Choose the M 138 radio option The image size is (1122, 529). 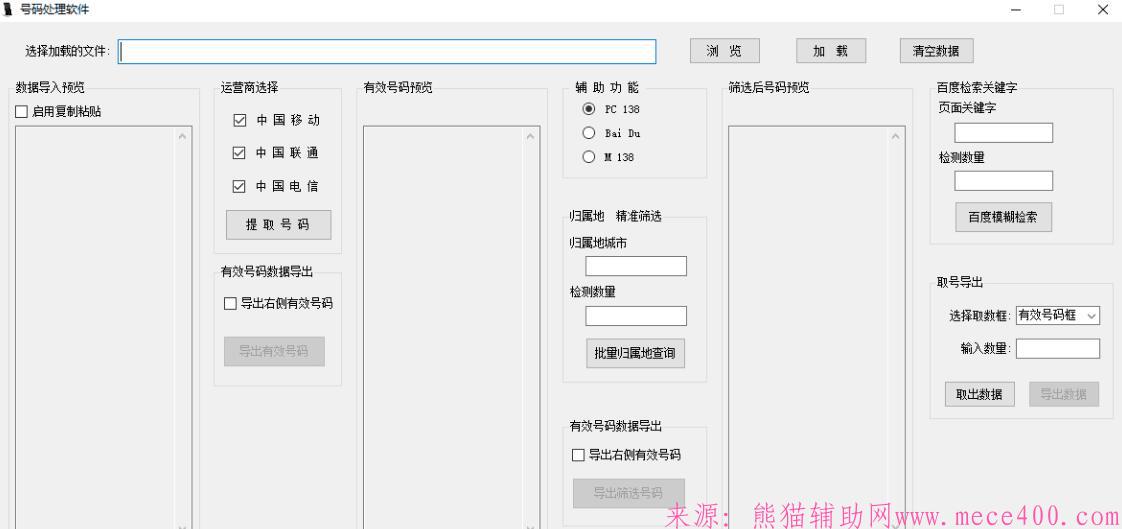pyautogui.click(x=589, y=157)
